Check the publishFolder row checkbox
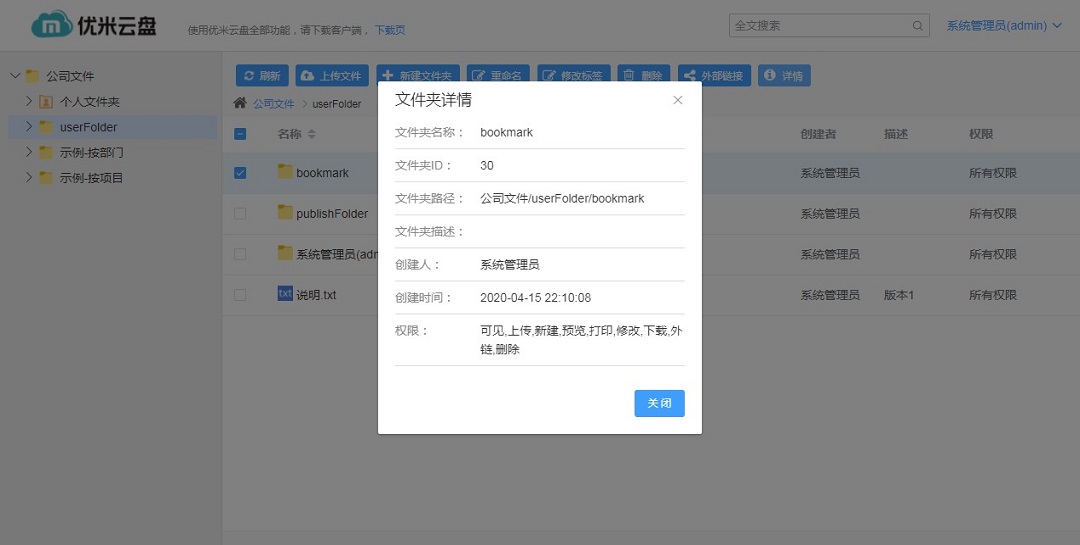The height and width of the screenshot is (545, 1080). click(x=240, y=214)
